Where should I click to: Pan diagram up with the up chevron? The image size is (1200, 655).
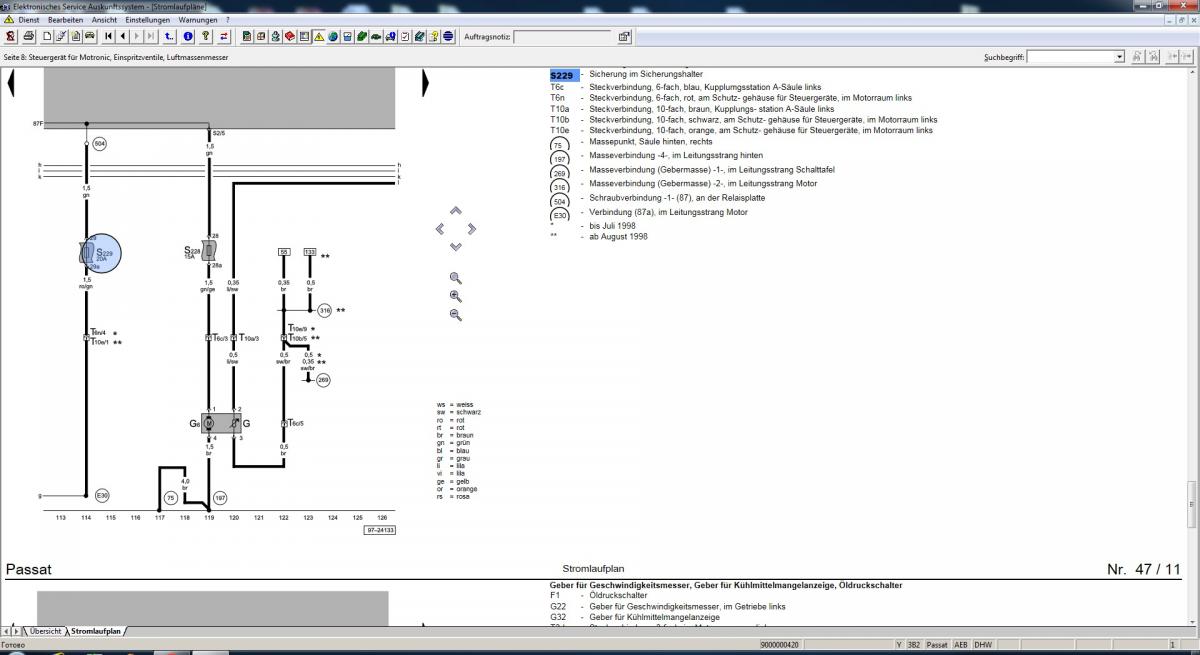[455, 211]
